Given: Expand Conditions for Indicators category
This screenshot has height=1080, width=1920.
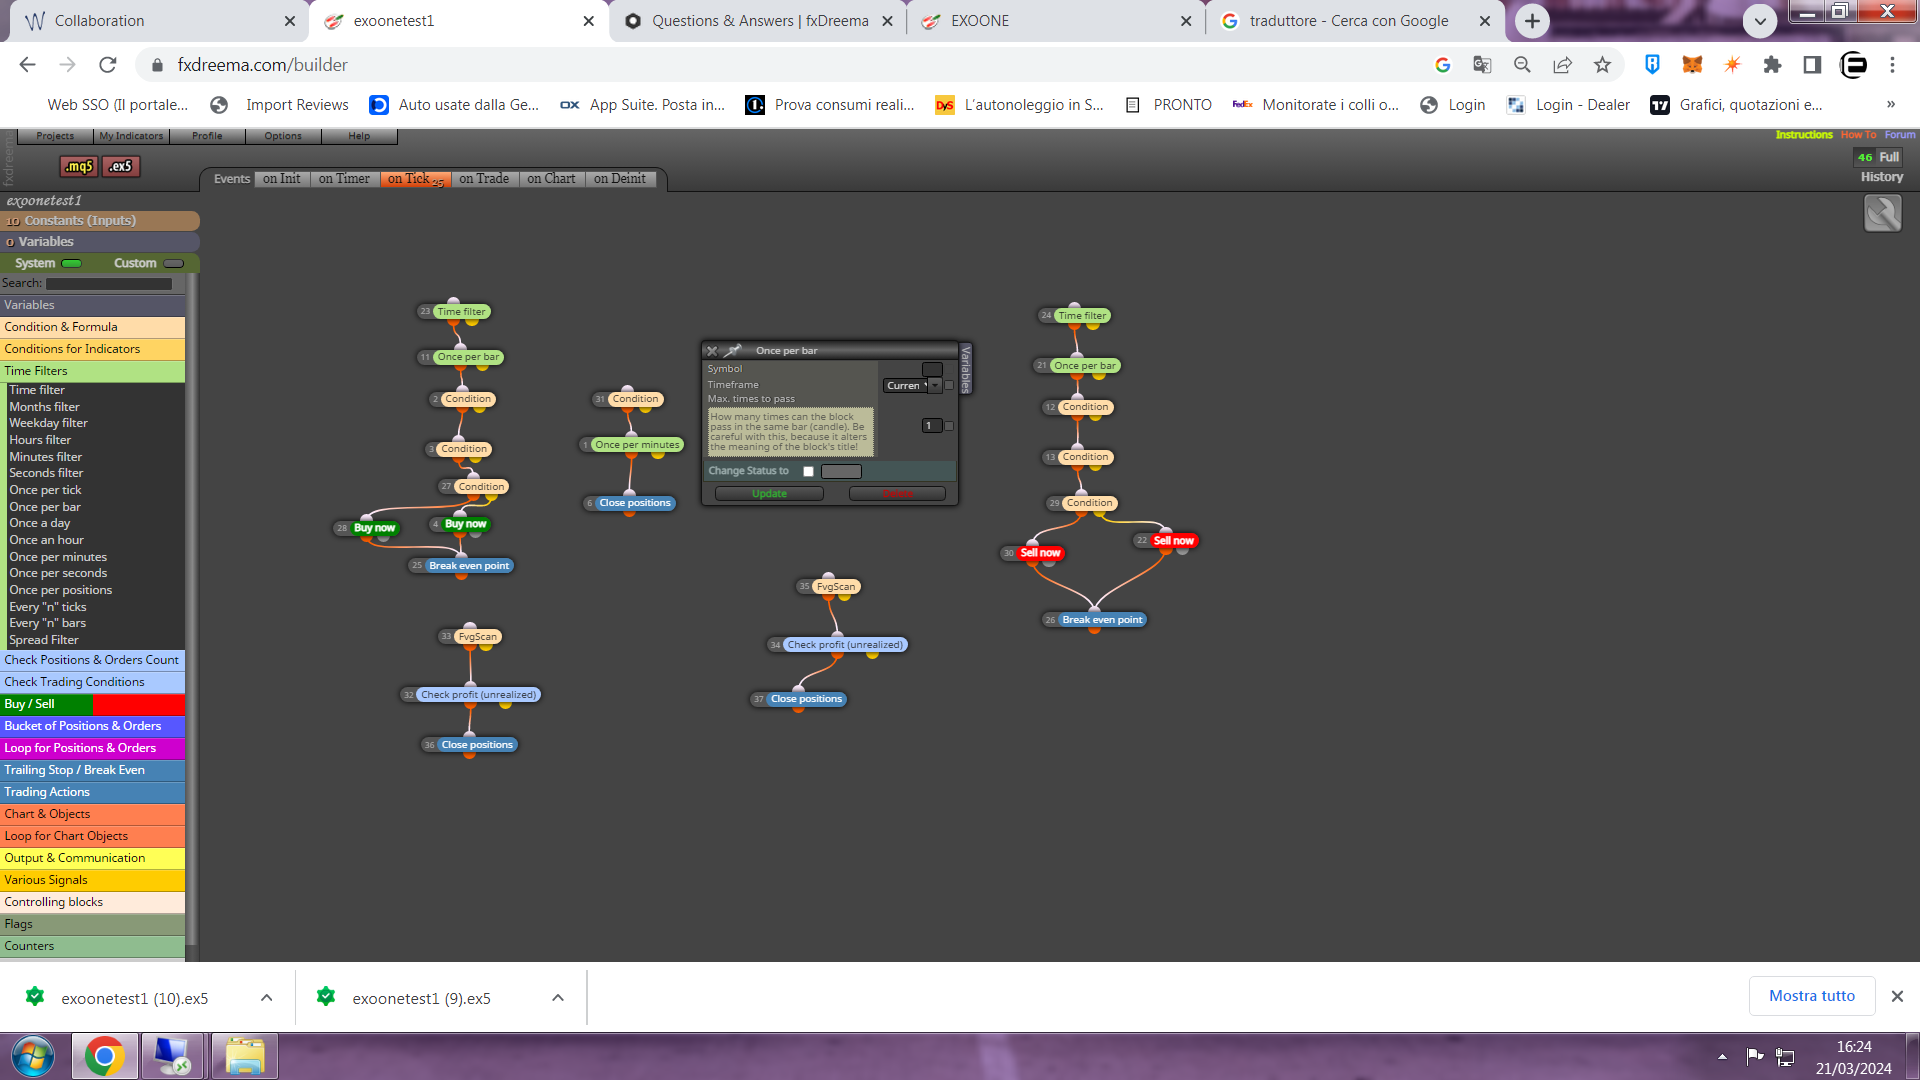Looking at the screenshot, I should (92, 349).
